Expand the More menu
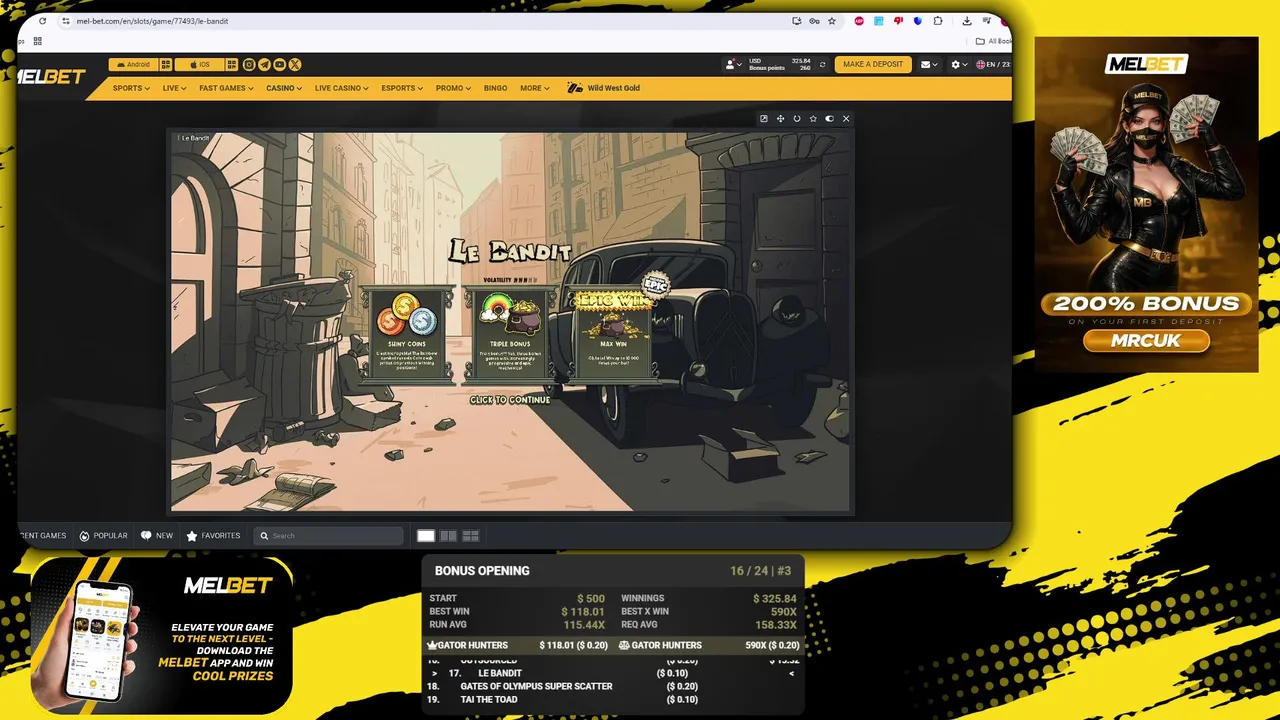1280x720 pixels. click(x=535, y=88)
